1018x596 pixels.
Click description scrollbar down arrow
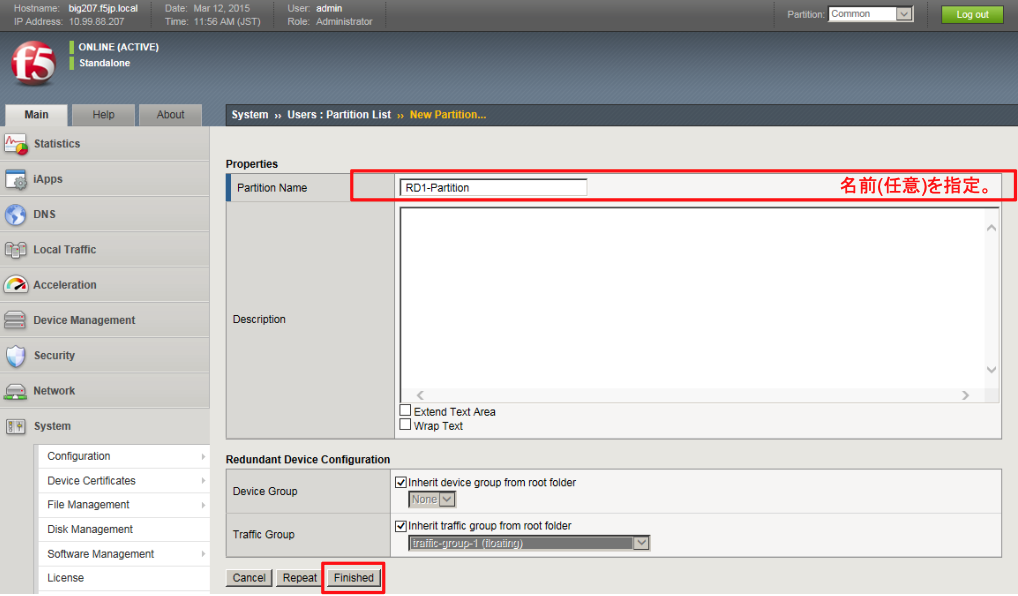(x=991, y=369)
